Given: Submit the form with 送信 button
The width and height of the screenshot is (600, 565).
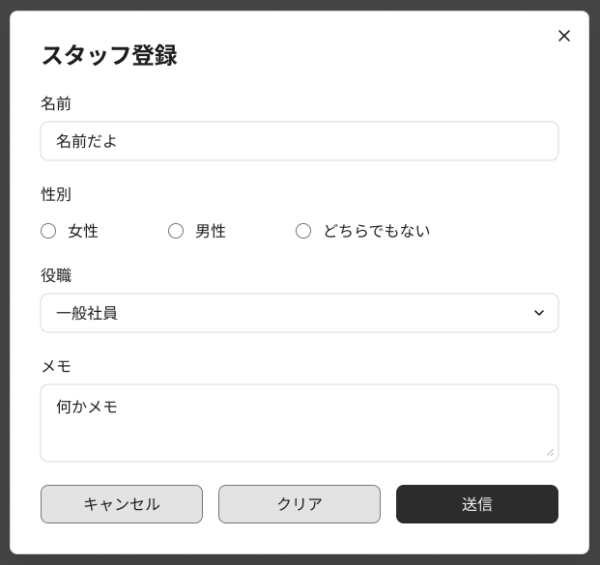Looking at the screenshot, I should click(x=477, y=504).
